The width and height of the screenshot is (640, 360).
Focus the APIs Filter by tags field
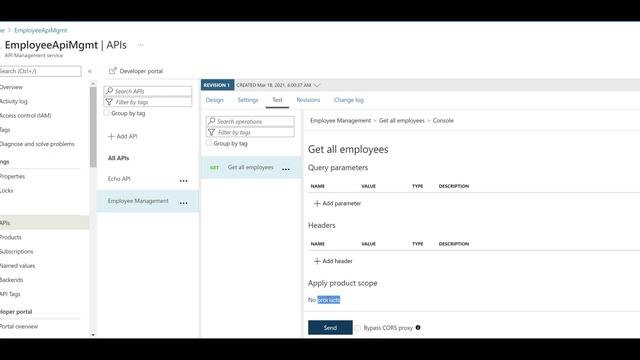(x=148, y=102)
